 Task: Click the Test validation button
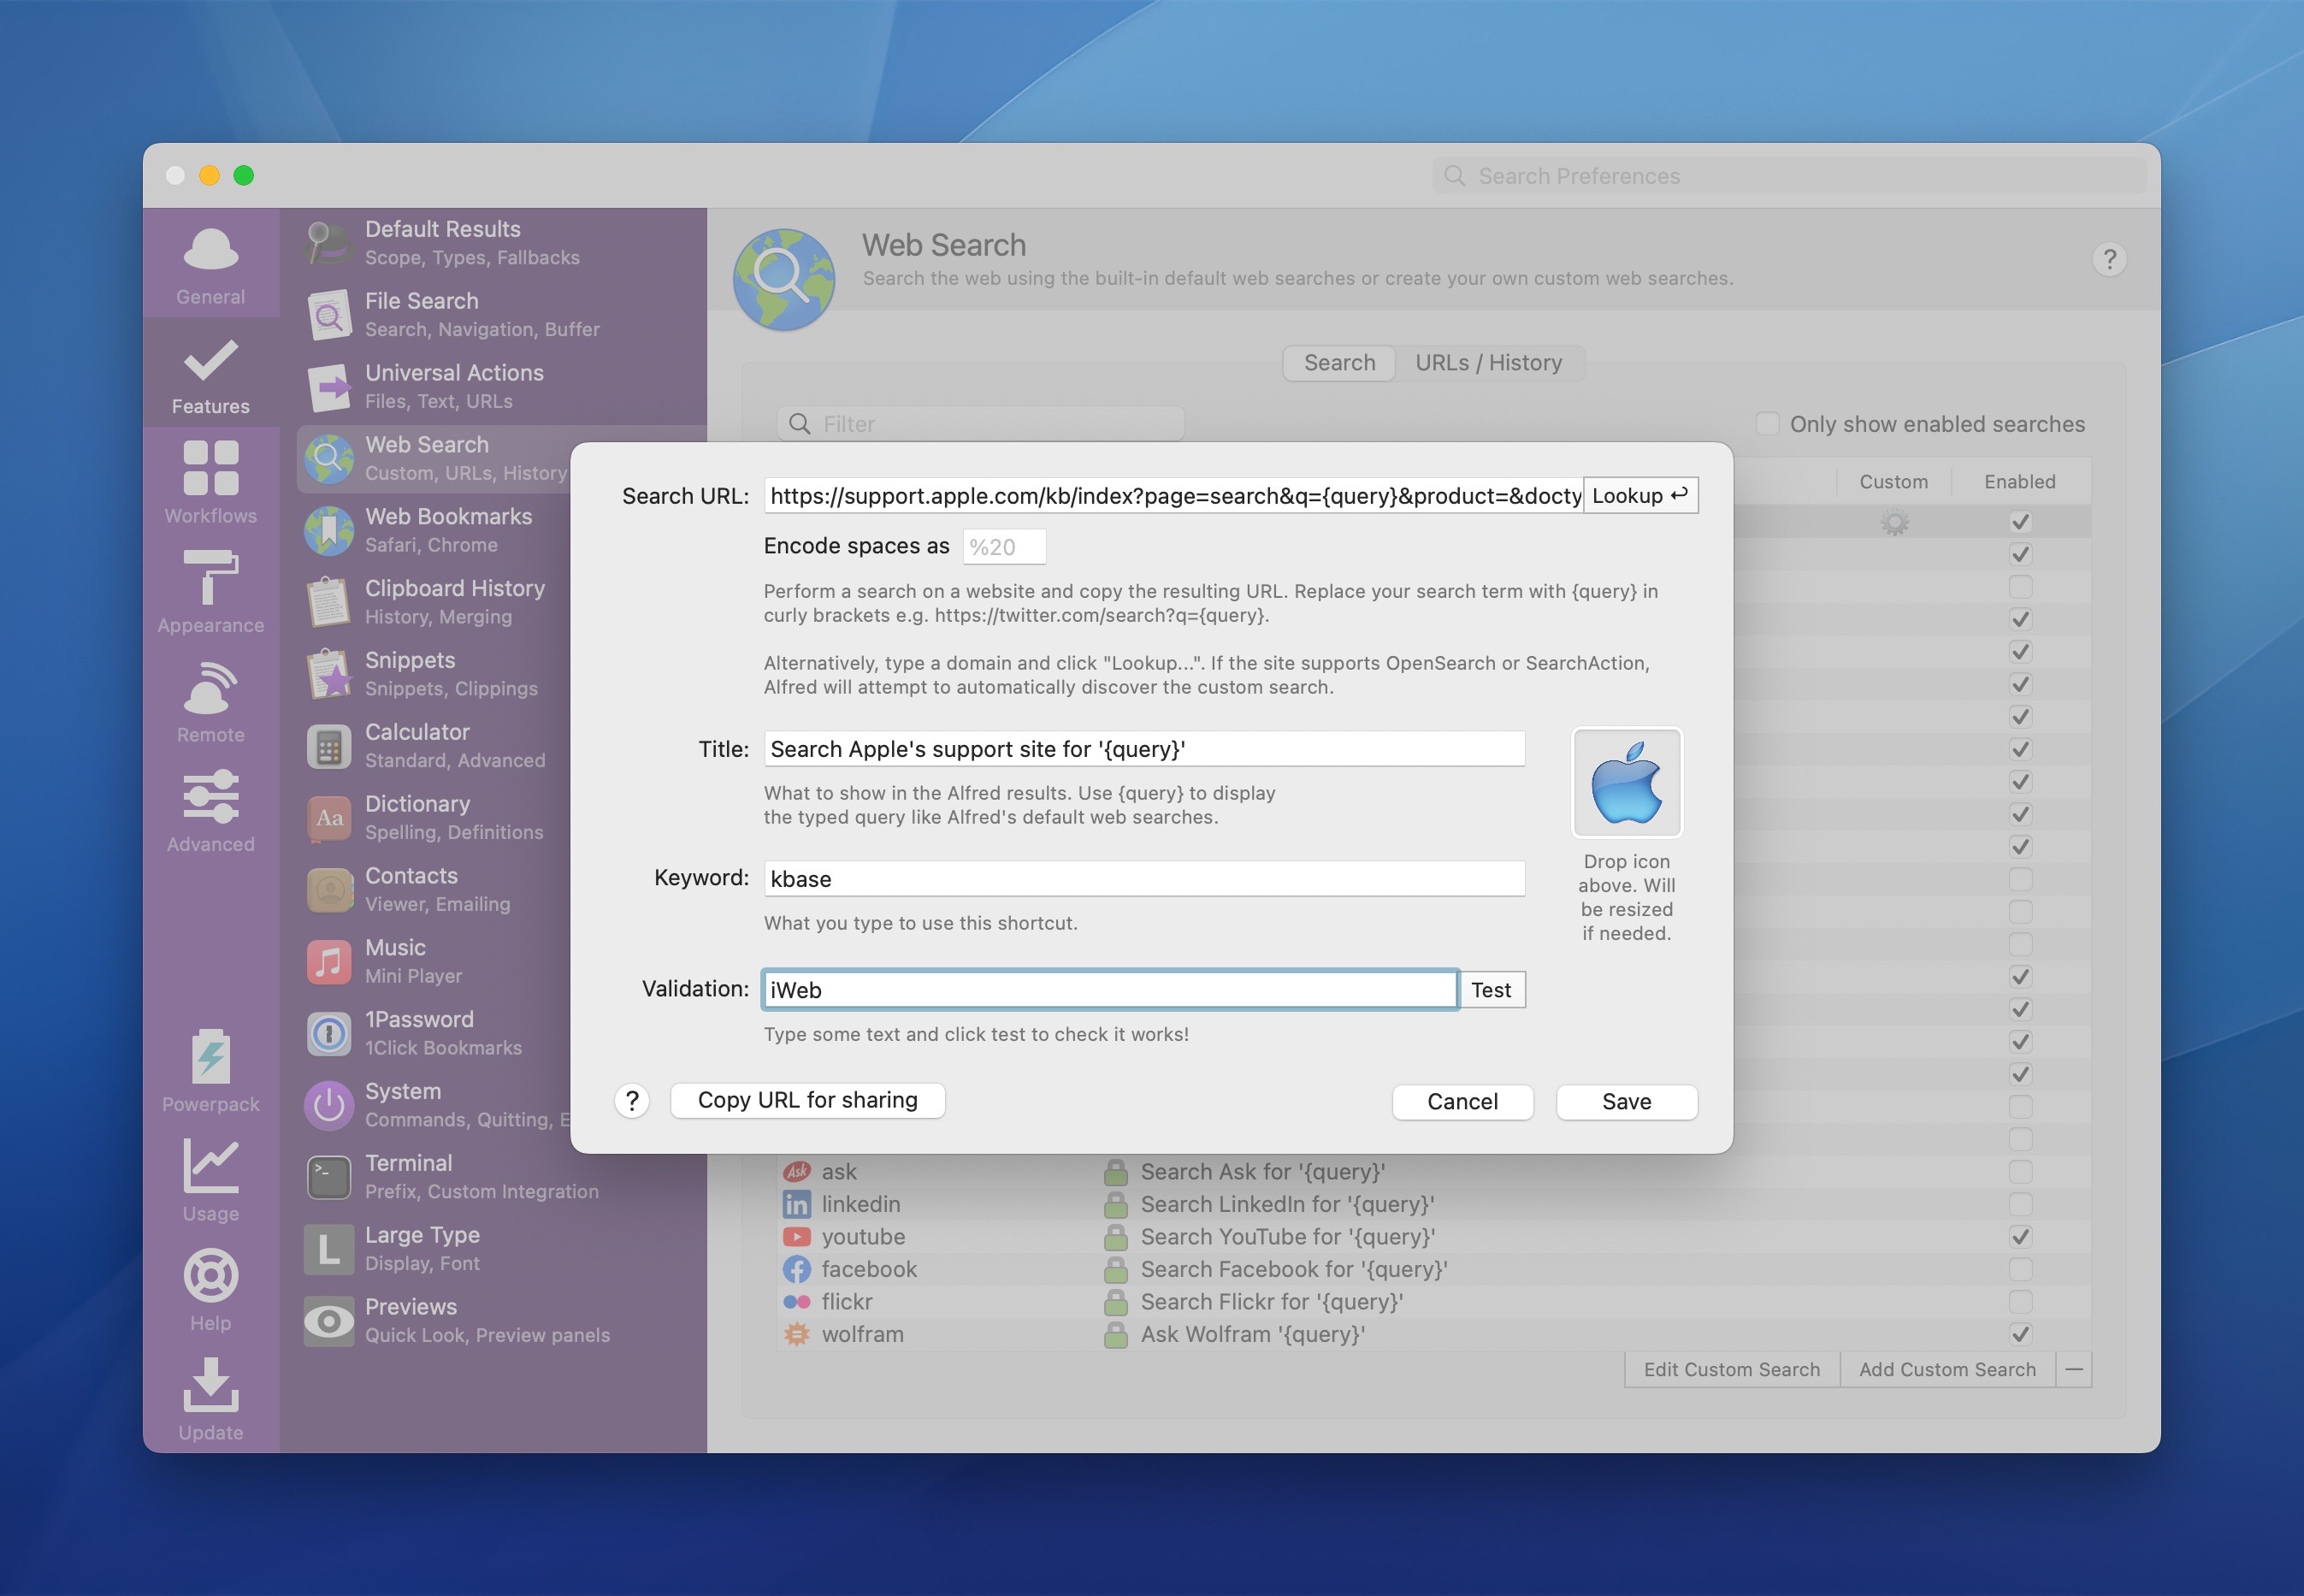1491,990
